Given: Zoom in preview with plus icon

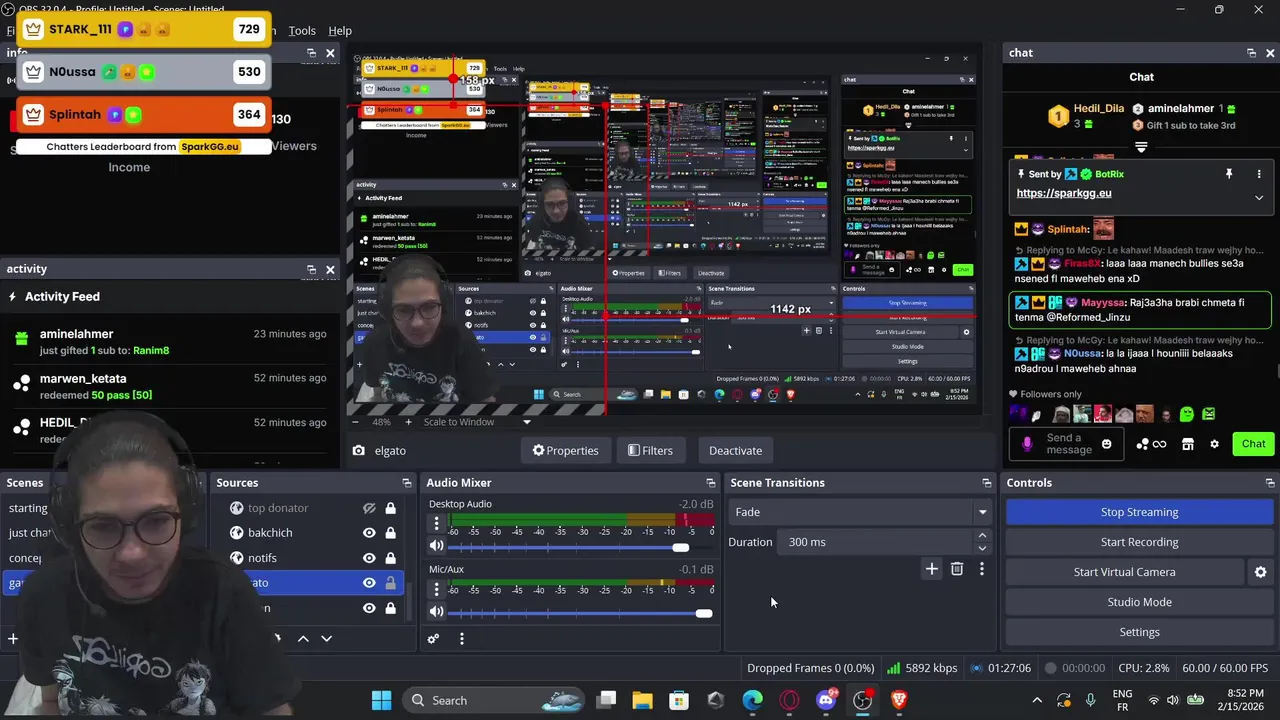Looking at the screenshot, I should pos(408,422).
